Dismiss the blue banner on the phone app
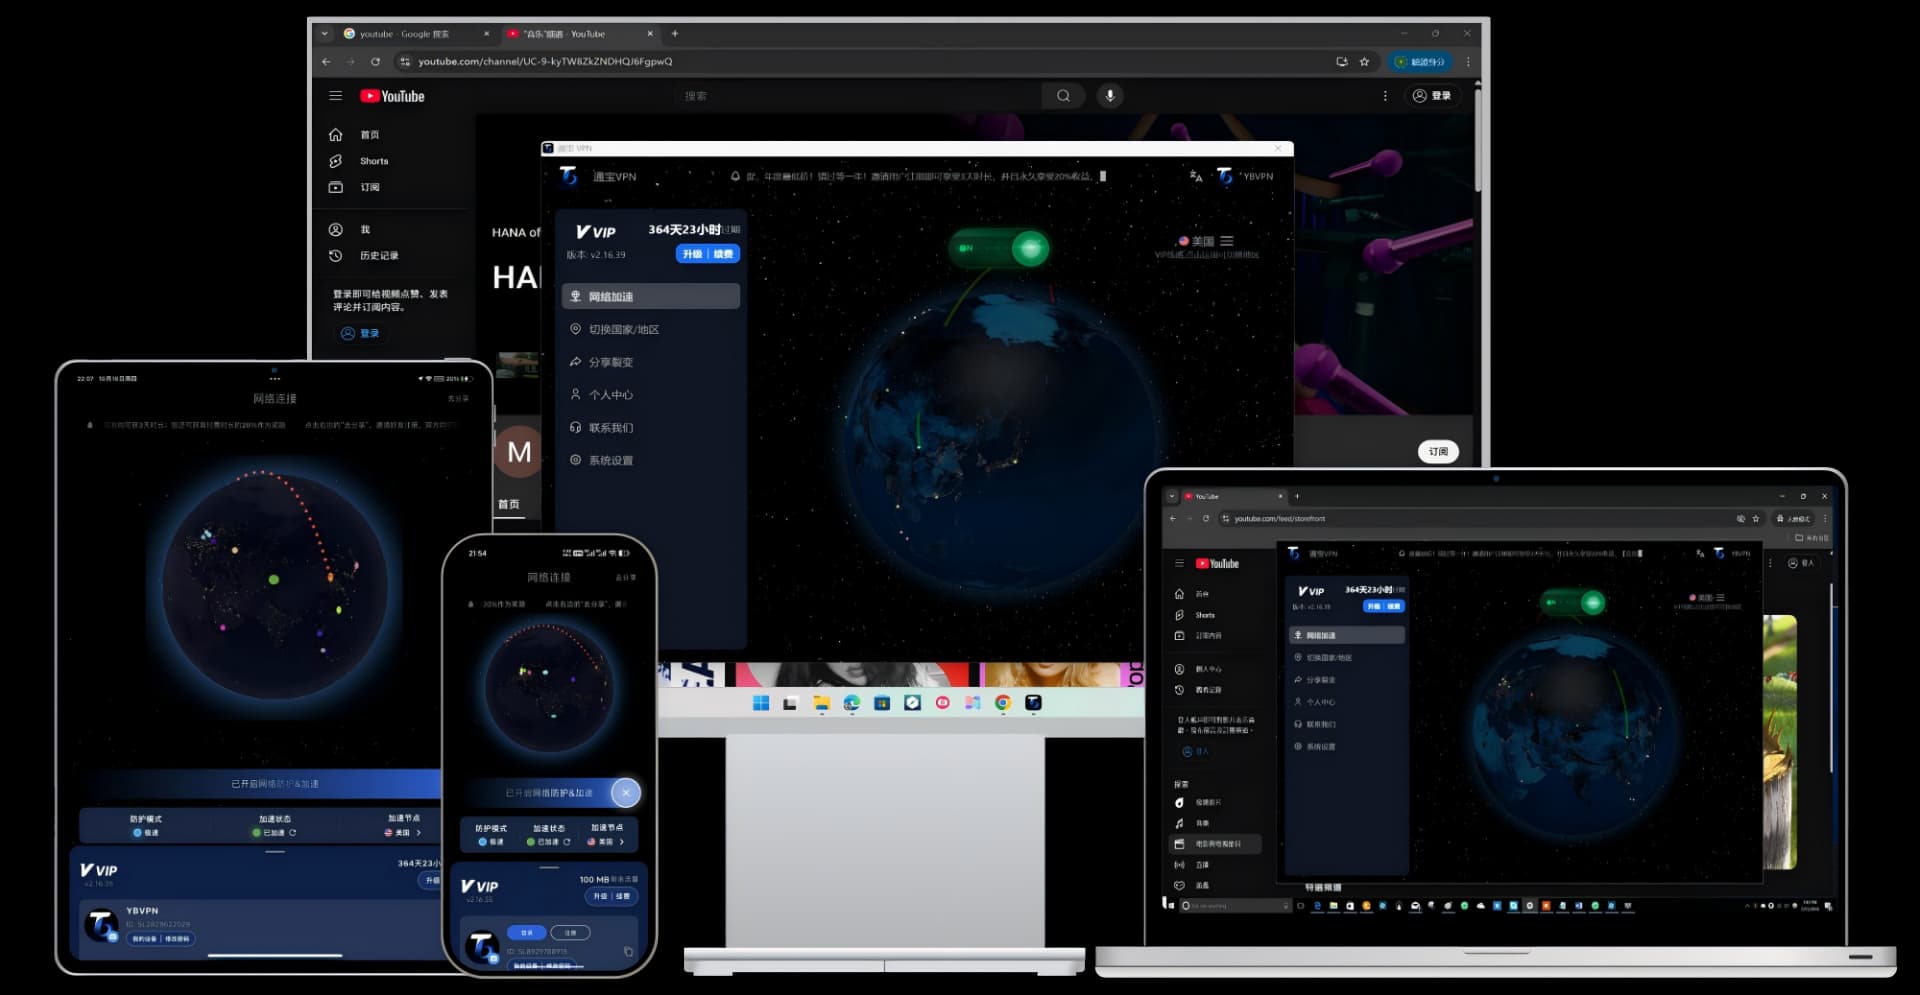Screen dimensions: 1920x995 [627, 792]
